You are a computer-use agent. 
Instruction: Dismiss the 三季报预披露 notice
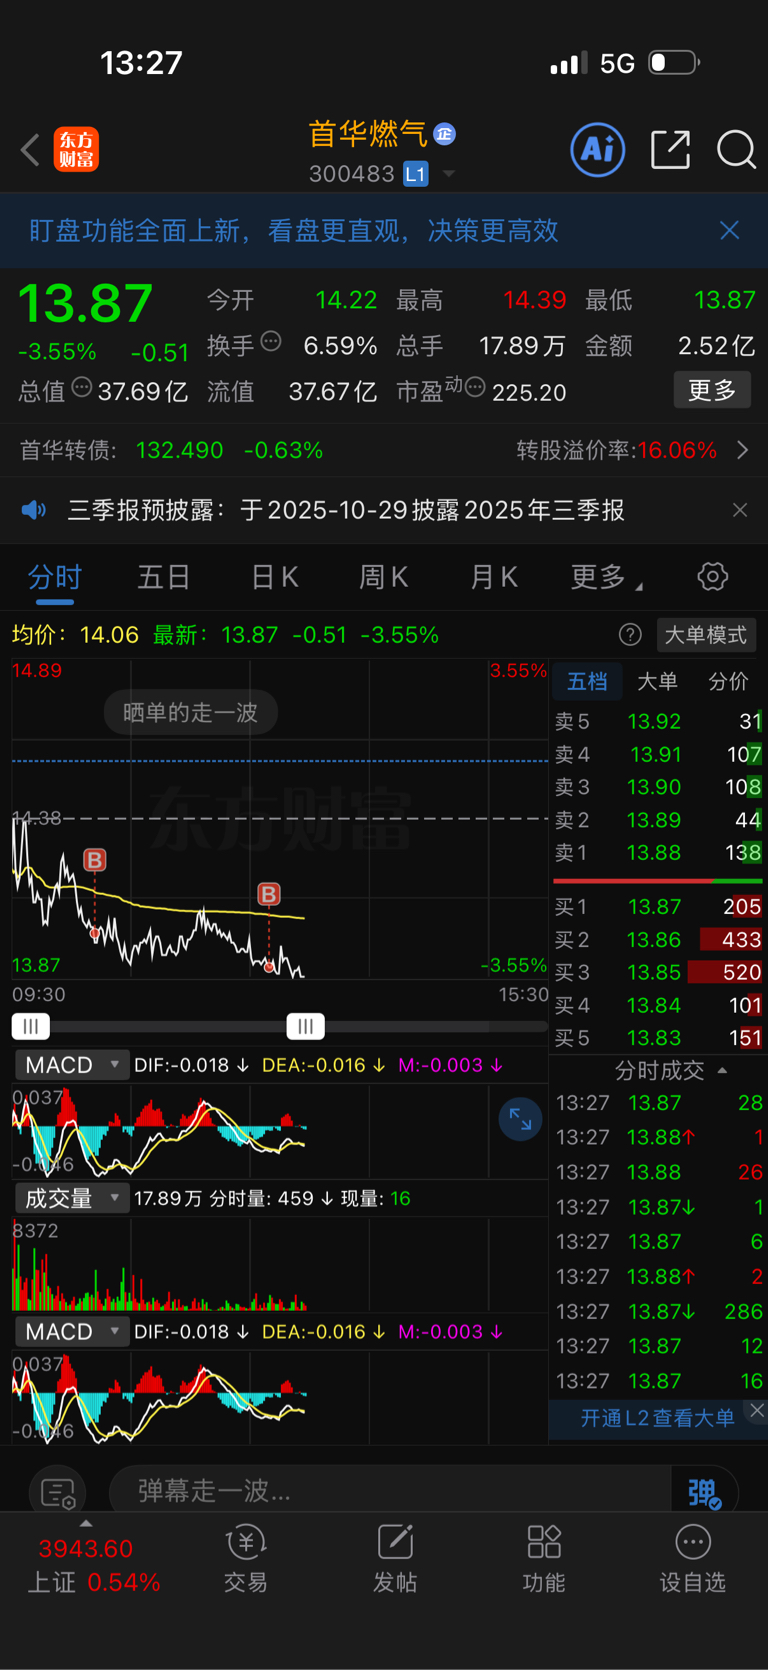point(740,510)
